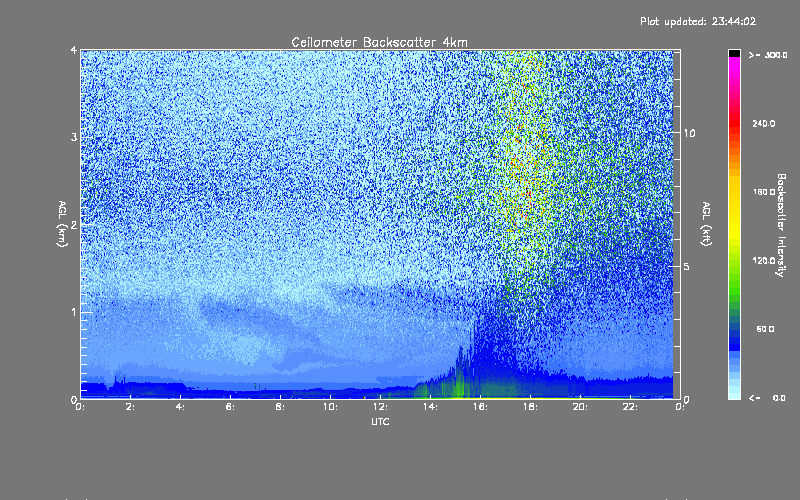The height and width of the screenshot is (500, 800).
Task: Click the "AGL (kft)" right axis label
Action: [706, 224]
